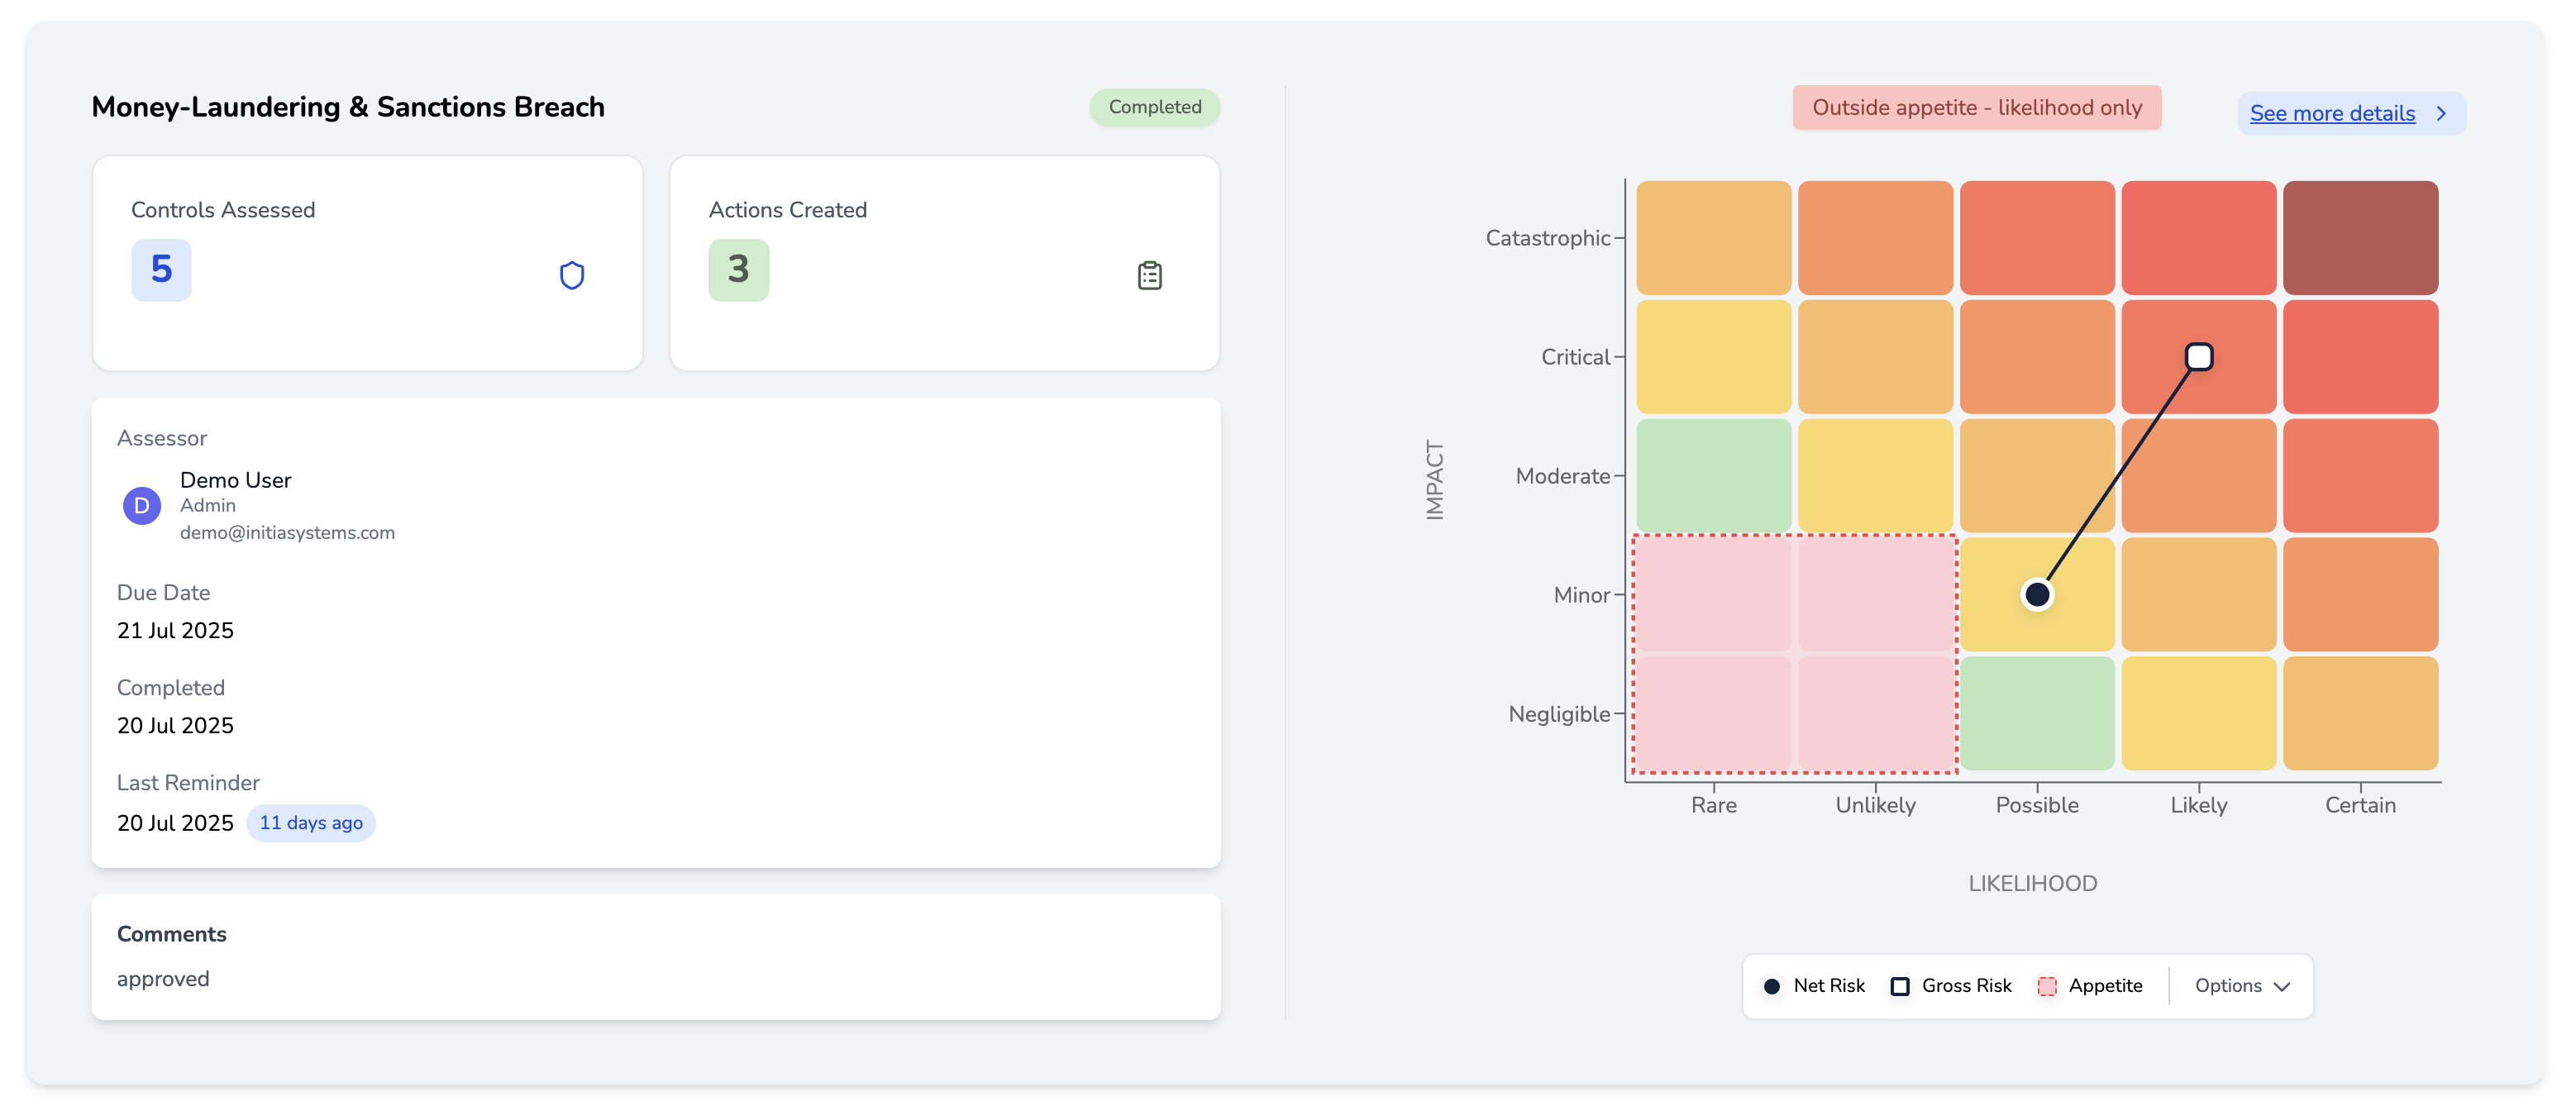
Task: Click the shield icon in Controls Assessed
Action: pyautogui.click(x=571, y=275)
